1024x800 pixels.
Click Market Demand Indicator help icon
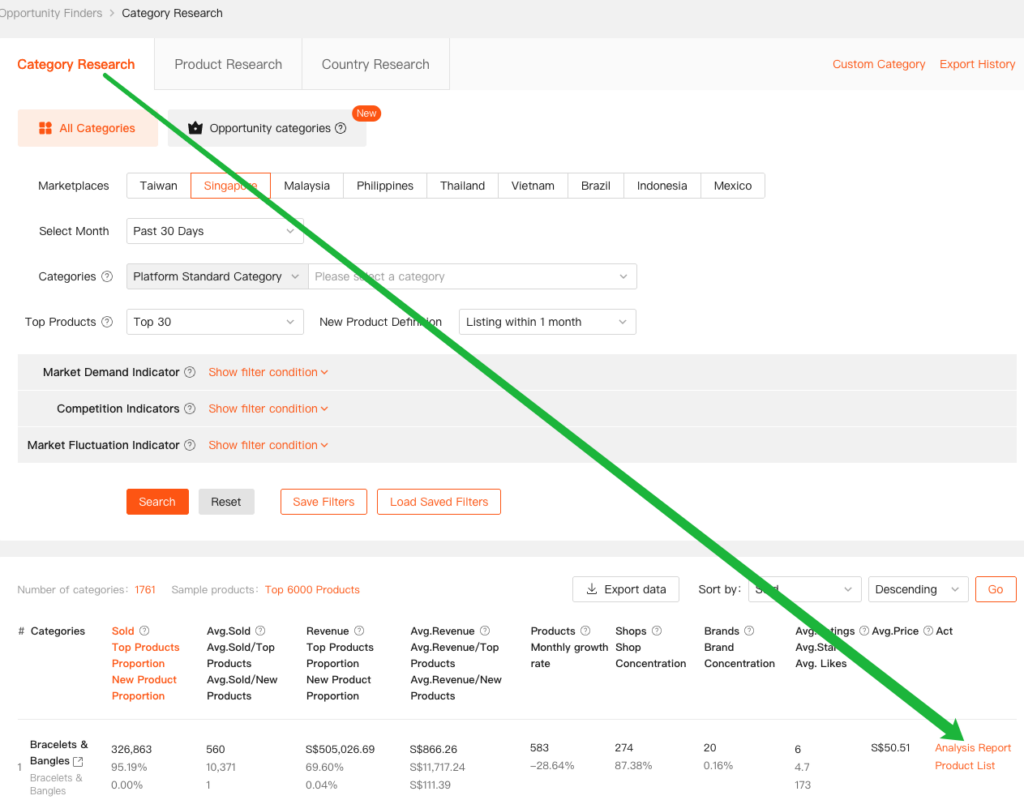click(x=190, y=372)
